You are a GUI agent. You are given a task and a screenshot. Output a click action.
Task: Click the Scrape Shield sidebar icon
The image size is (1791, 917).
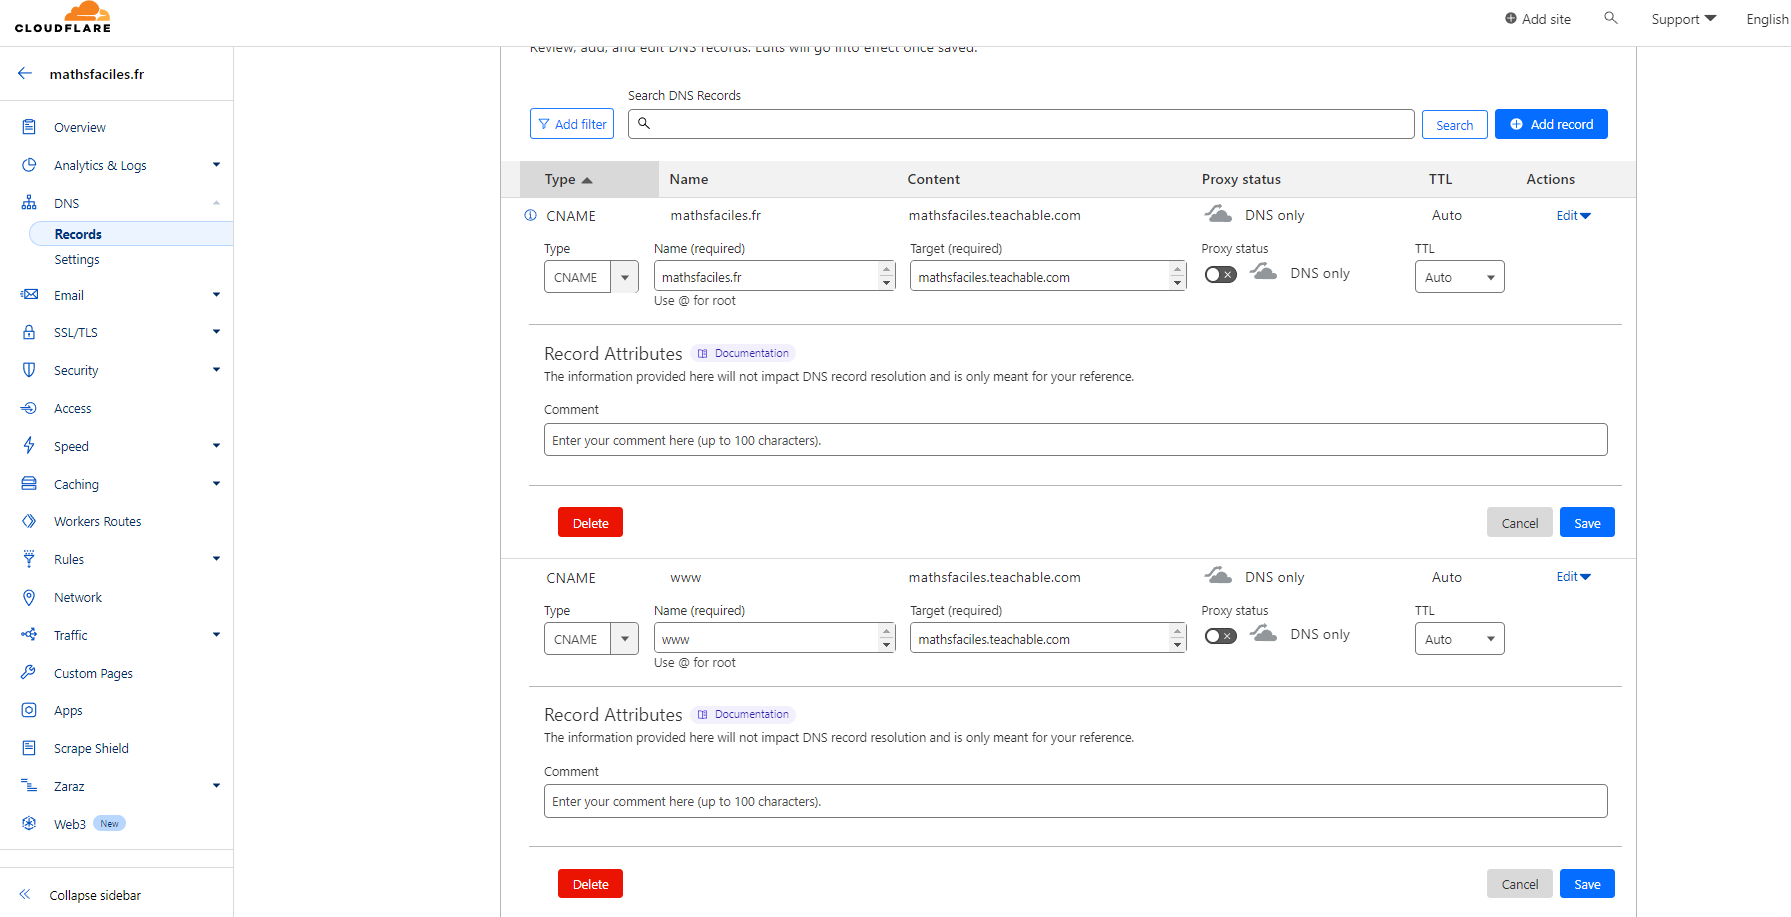coord(29,748)
